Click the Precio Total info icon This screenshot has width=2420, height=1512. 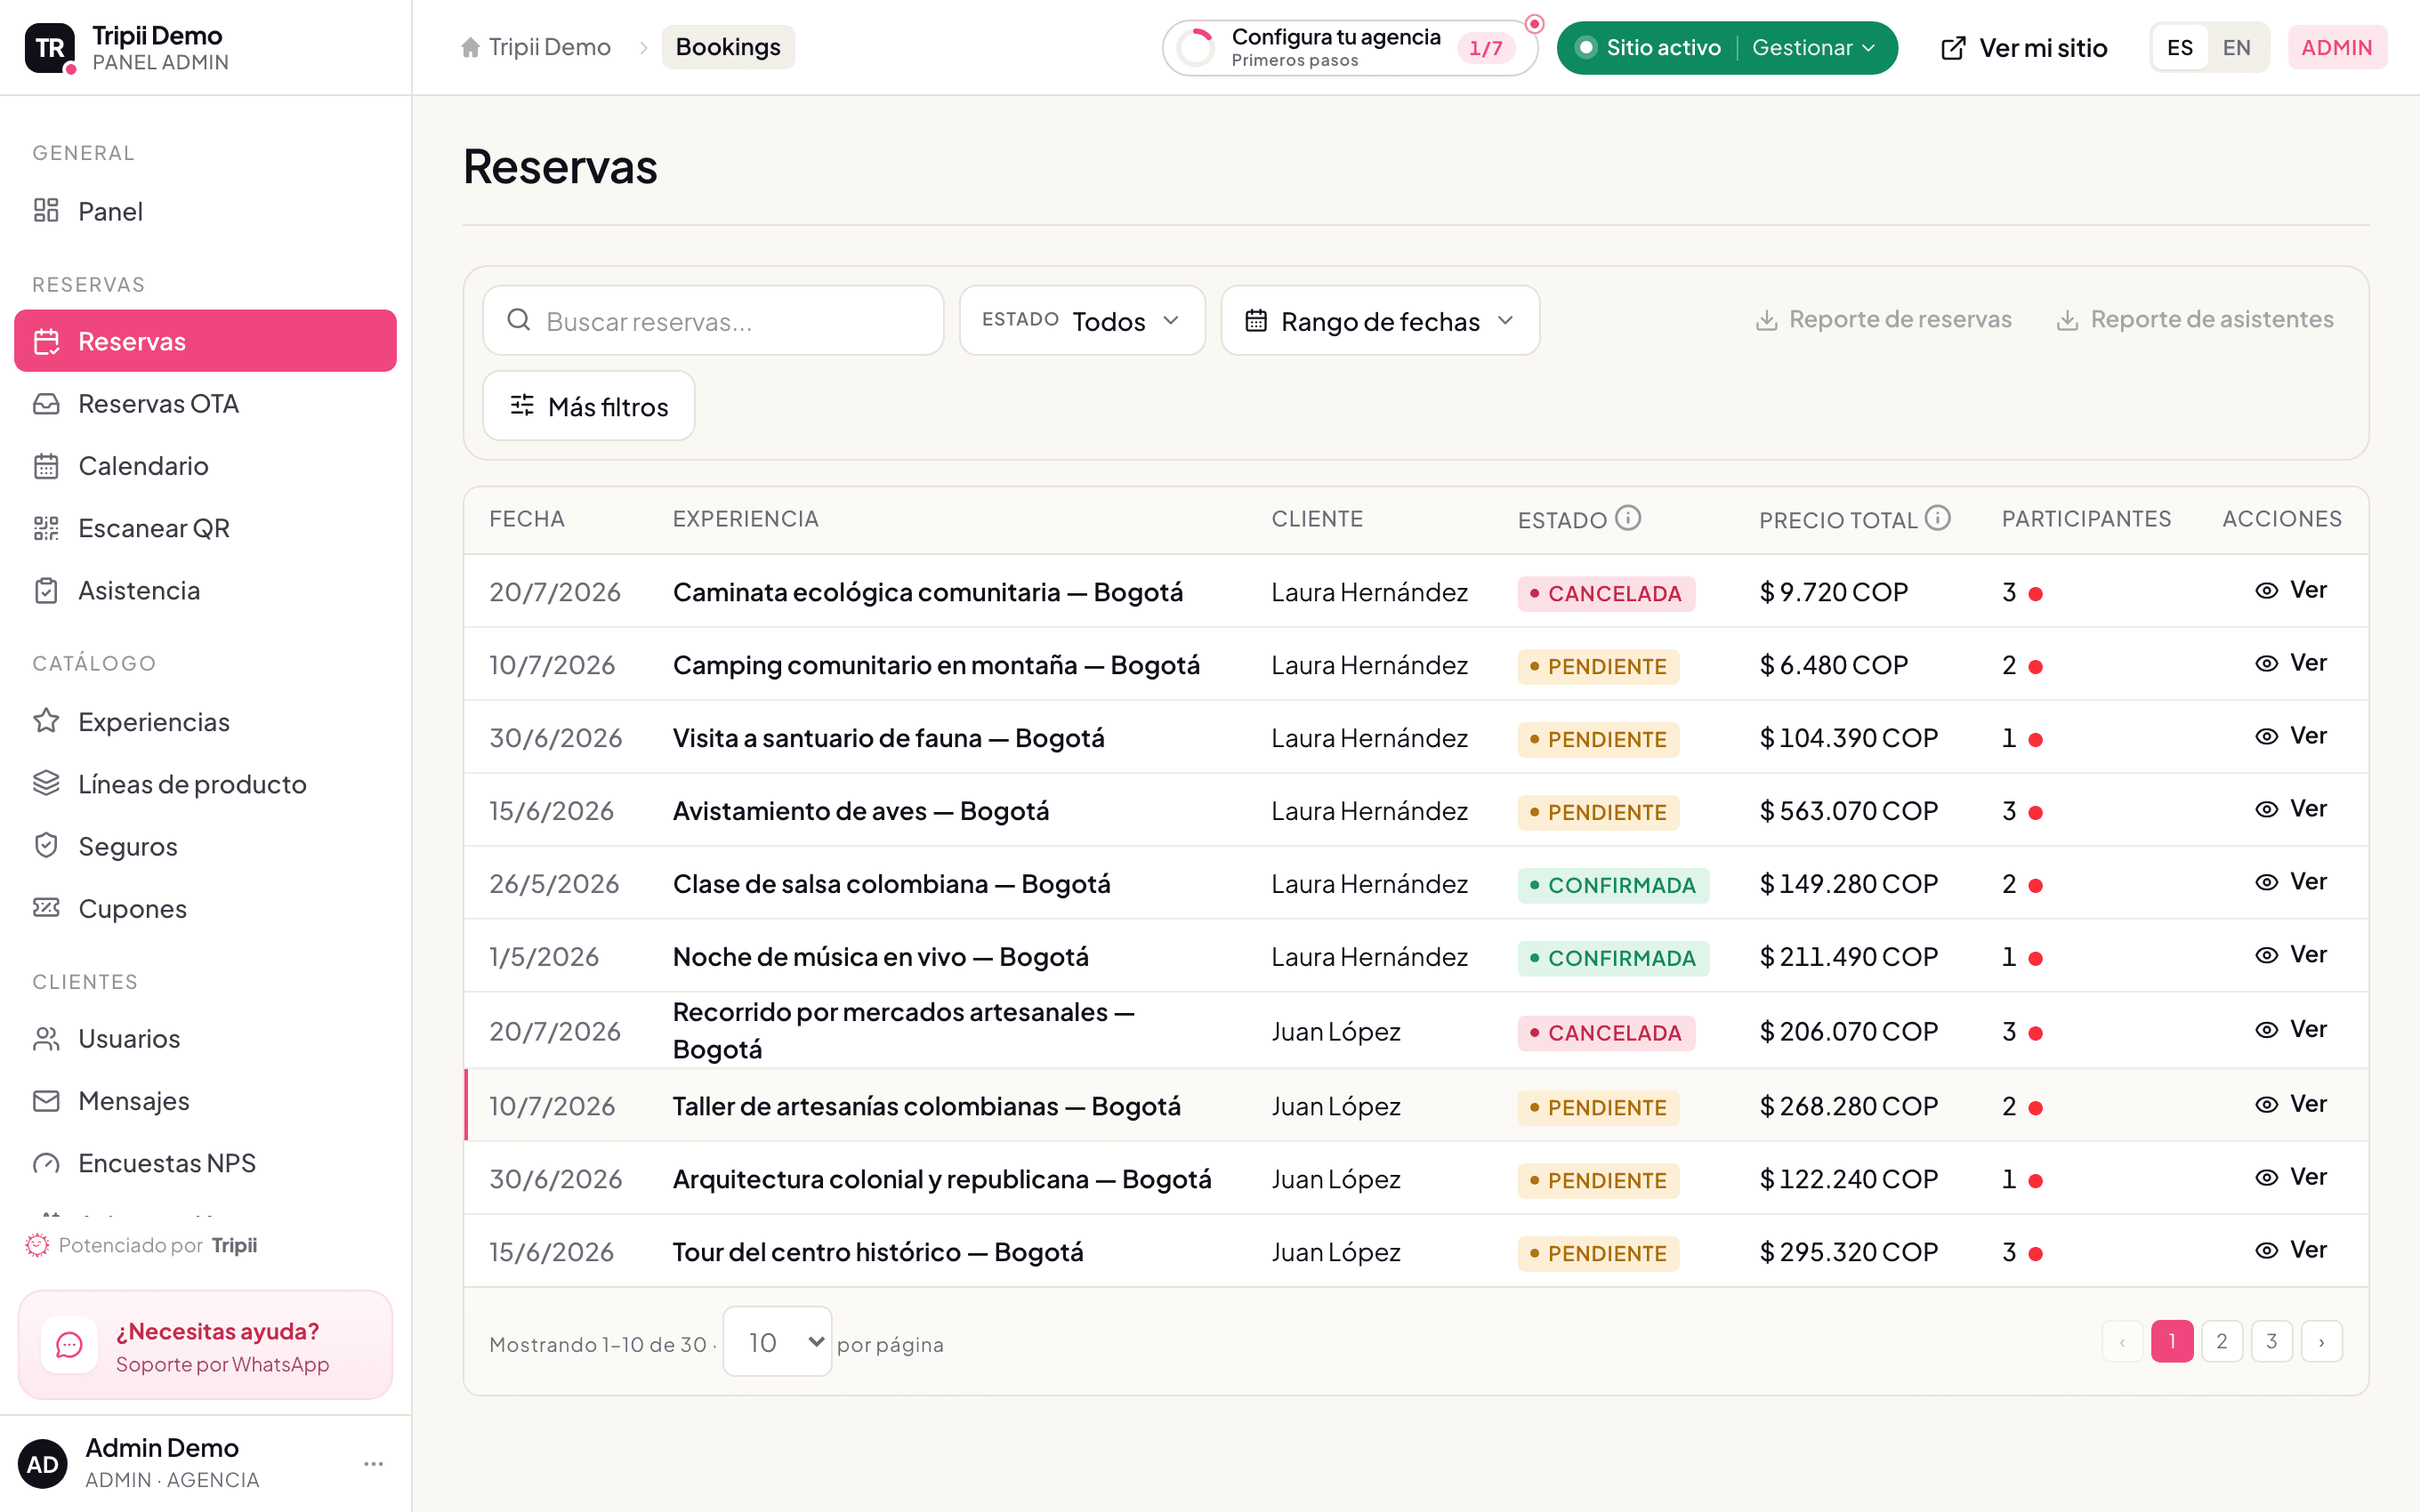click(1938, 518)
